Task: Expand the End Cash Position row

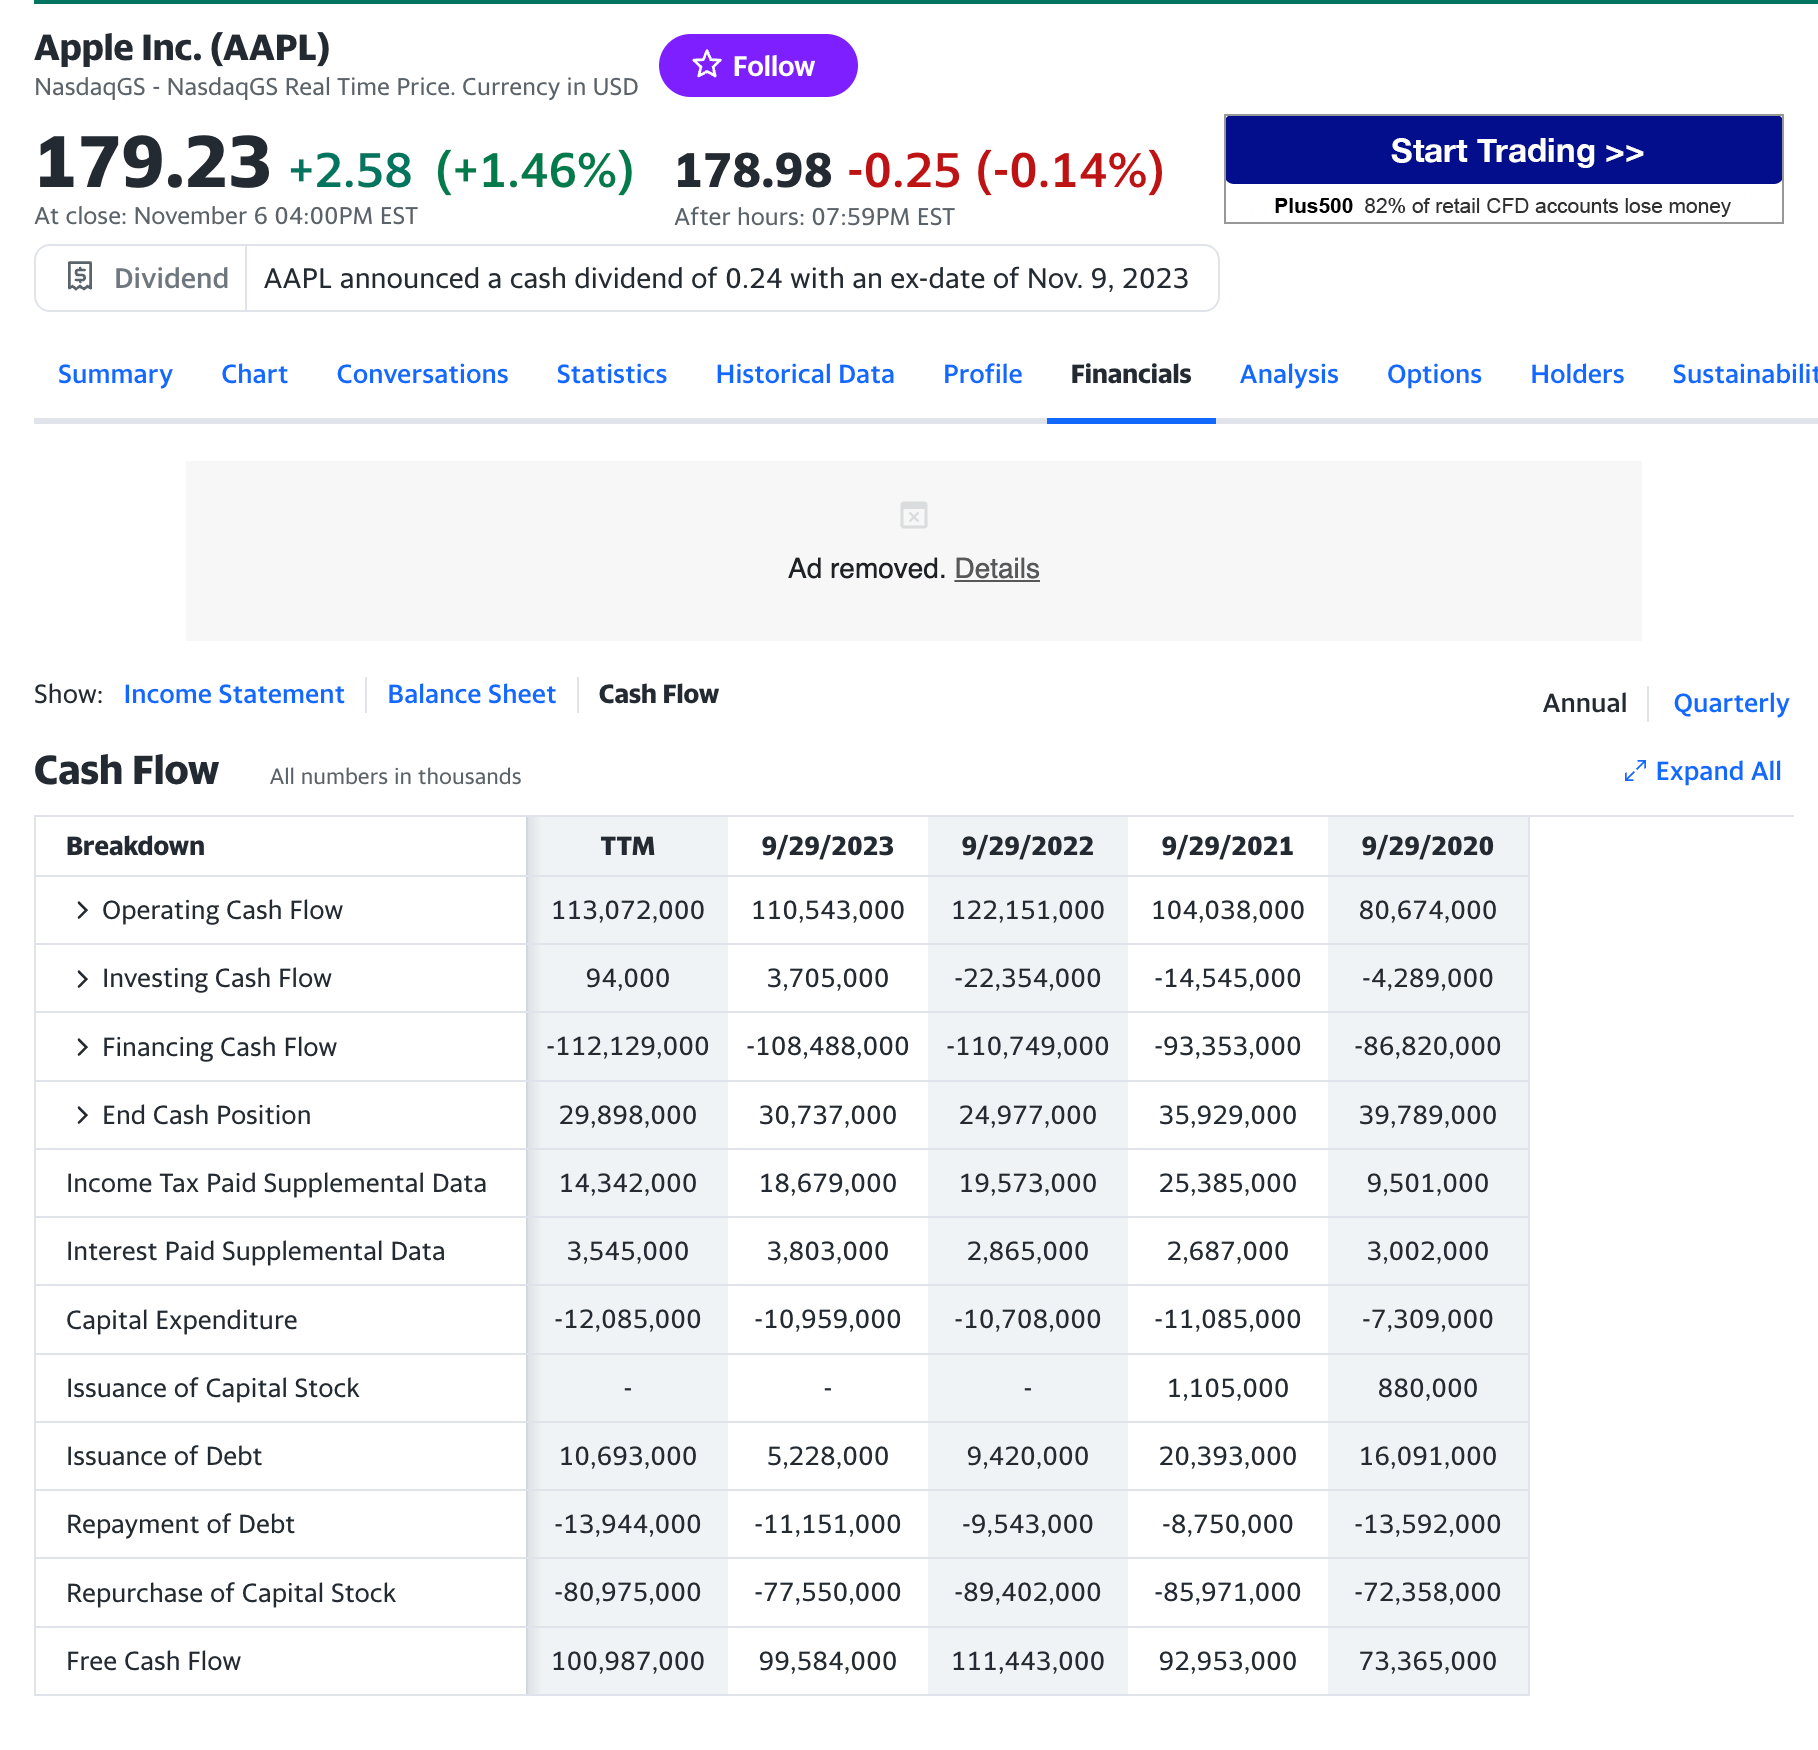Action: [81, 1114]
